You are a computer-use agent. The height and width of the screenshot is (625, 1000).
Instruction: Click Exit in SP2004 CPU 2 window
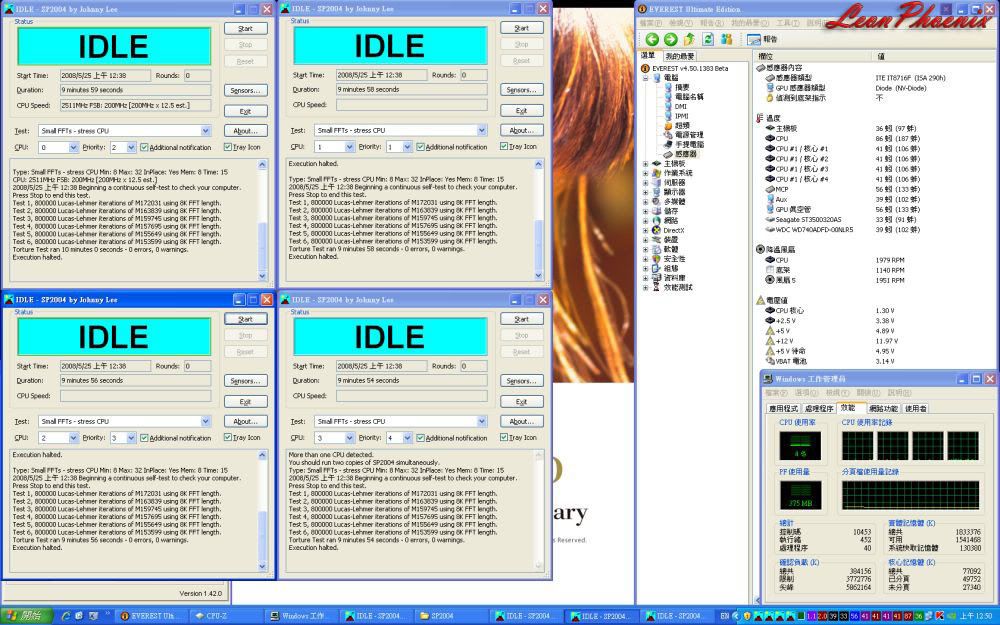point(246,402)
